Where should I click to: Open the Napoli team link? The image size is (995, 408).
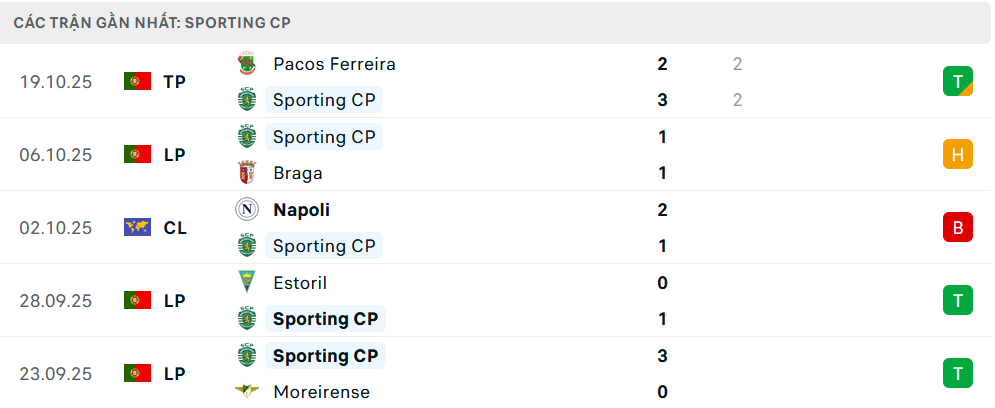pos(301,210)
